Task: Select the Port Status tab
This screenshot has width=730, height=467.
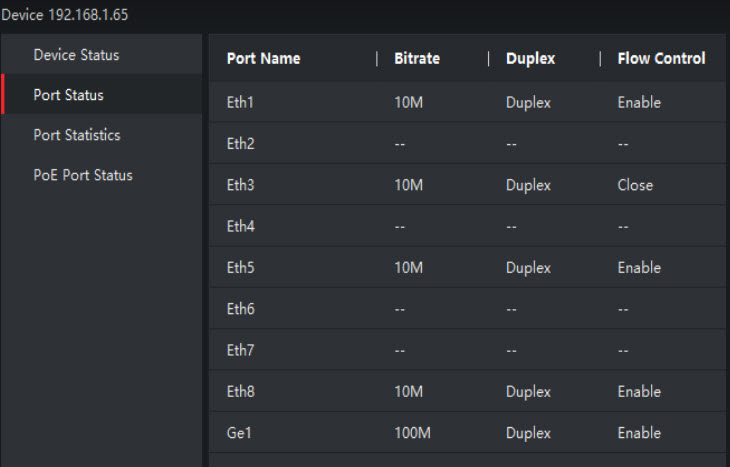Action: click(x=68, y=95)
